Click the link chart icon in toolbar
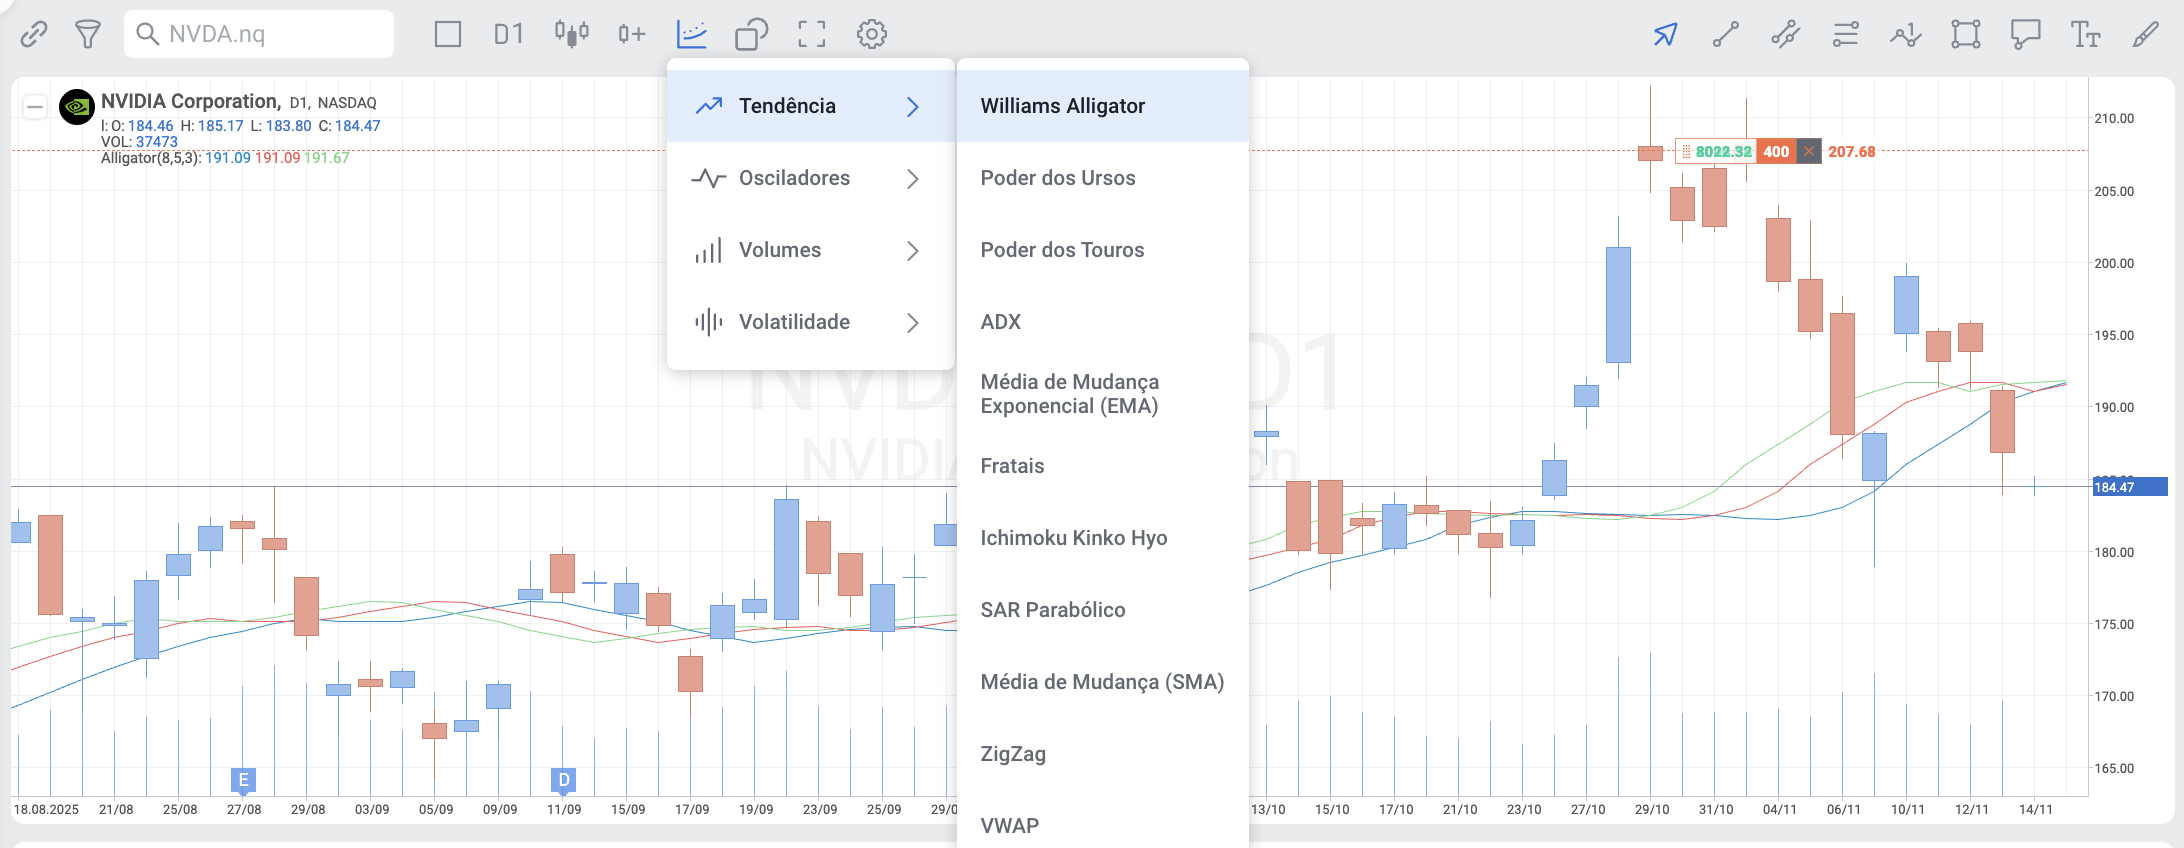This screenshot has width=2184, height=848. [34, 34]
